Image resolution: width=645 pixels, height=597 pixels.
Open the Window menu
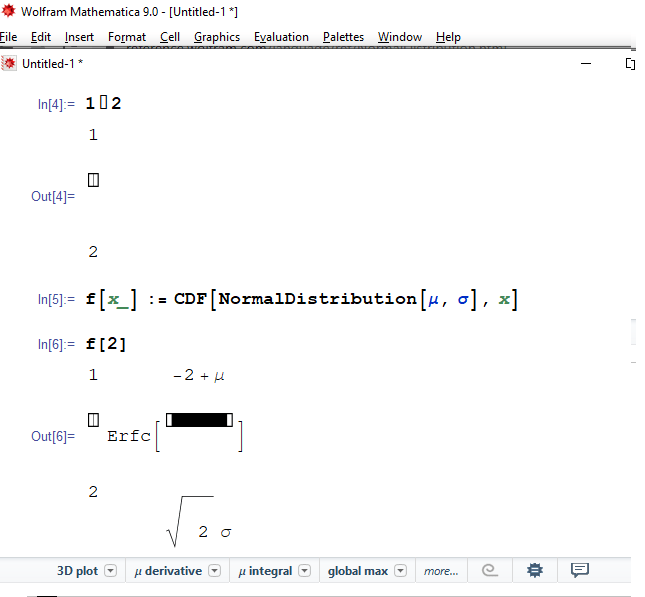coord(400,37)
